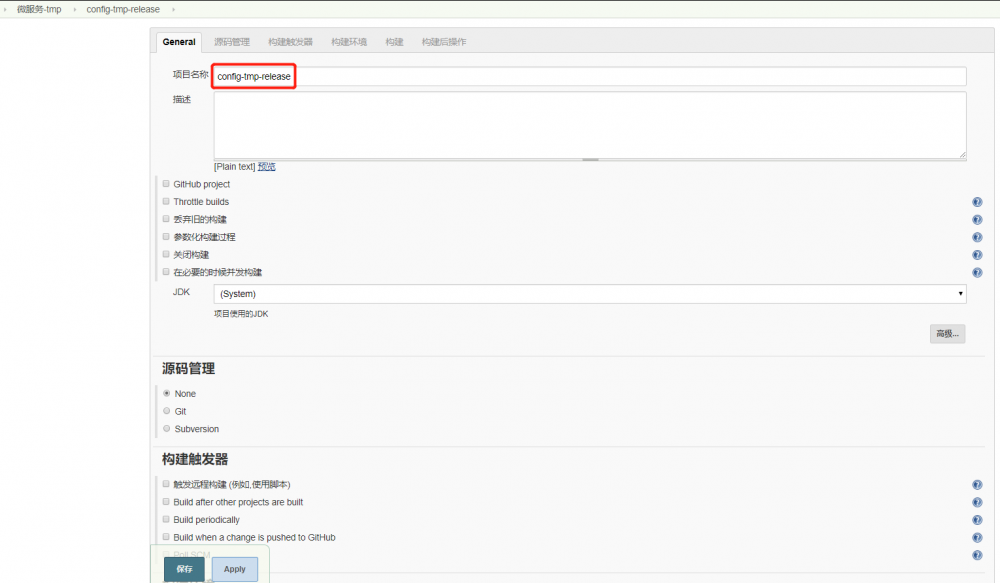Viewport: 1000px width, 583px height.
Task: Enable the GitHub project checkbox
Action: click(x=166, y=184)
